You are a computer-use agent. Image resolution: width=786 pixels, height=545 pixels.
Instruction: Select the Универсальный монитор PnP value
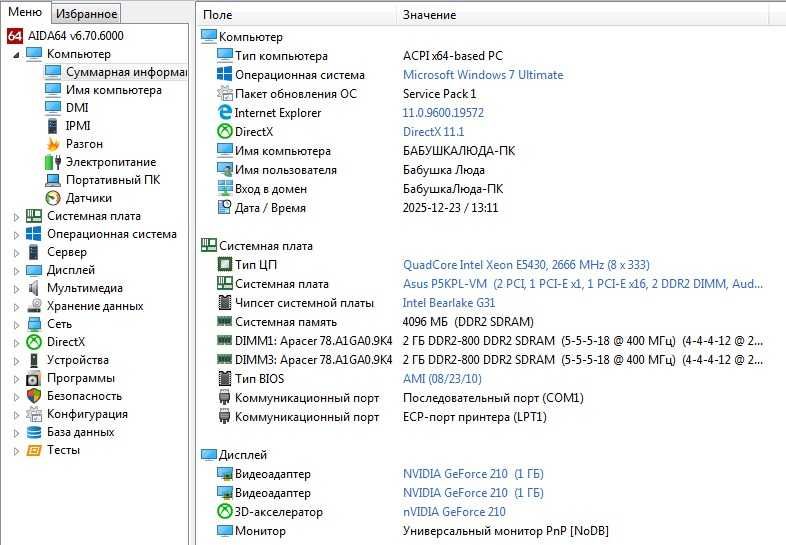(x=505, y=531)
